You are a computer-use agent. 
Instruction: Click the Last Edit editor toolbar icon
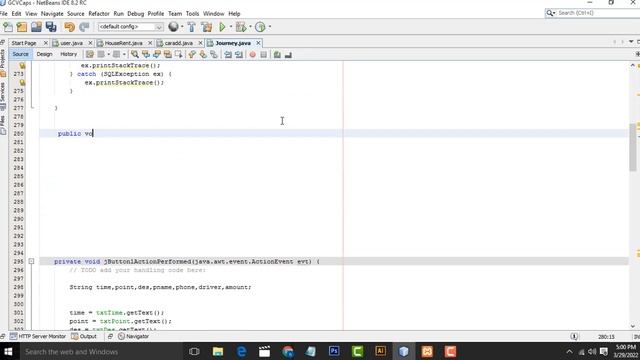point(90,55)
